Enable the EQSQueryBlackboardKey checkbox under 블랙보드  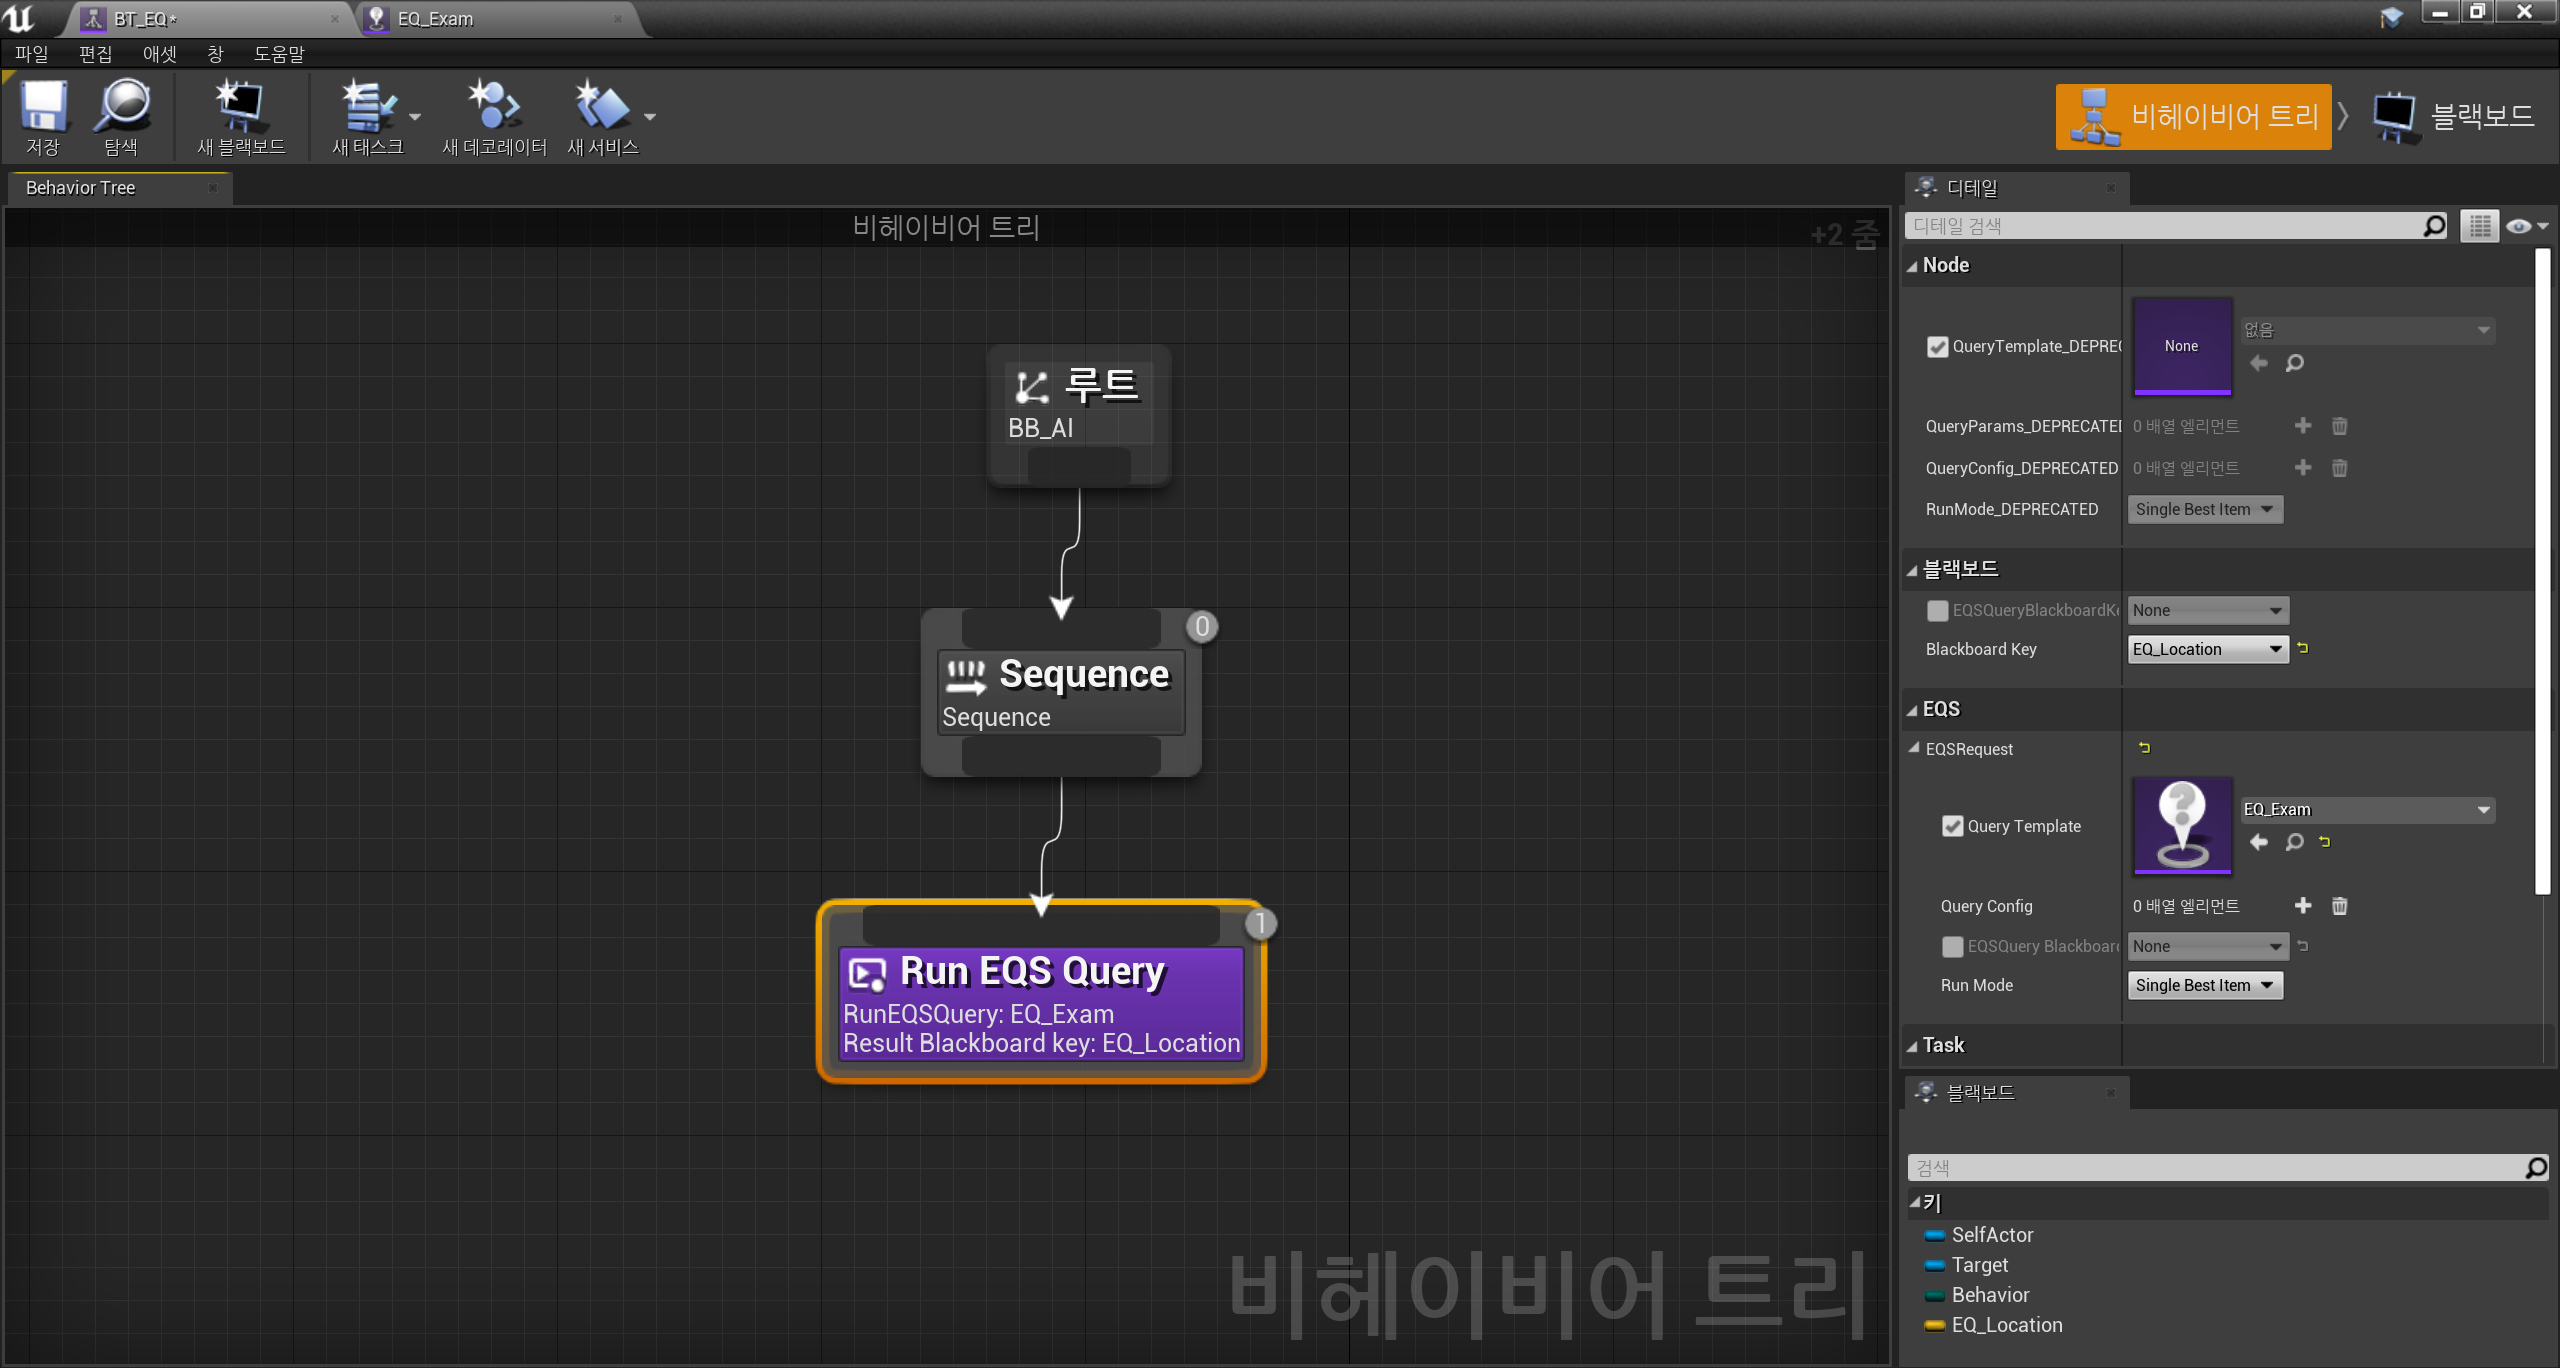[1938, 610]
